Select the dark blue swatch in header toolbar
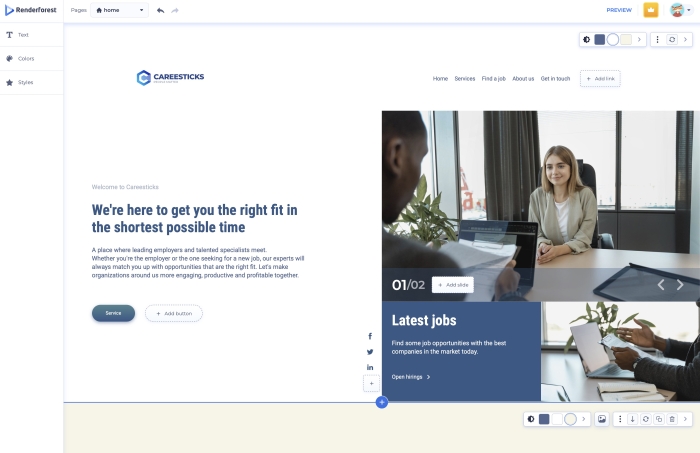The image size is (700, 453). pos(600,40)
